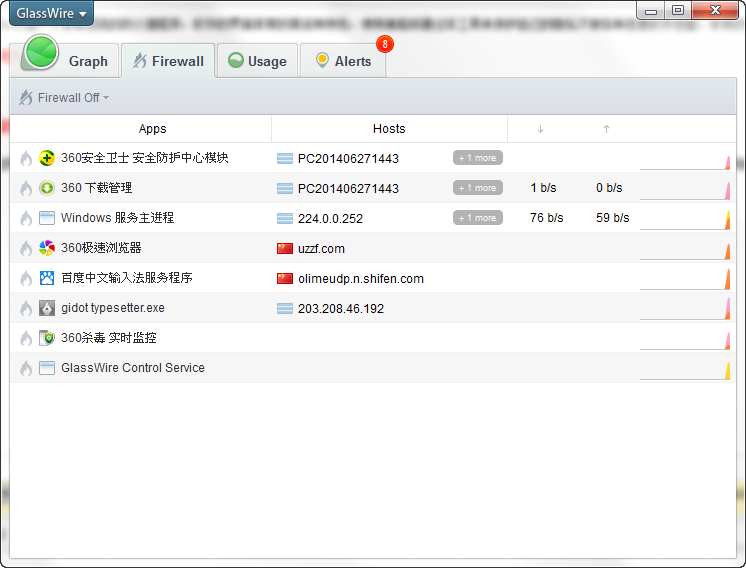
Task: Click the China flag beside olimeudp.n.shifen.com
Action: [x=285, y=278]
